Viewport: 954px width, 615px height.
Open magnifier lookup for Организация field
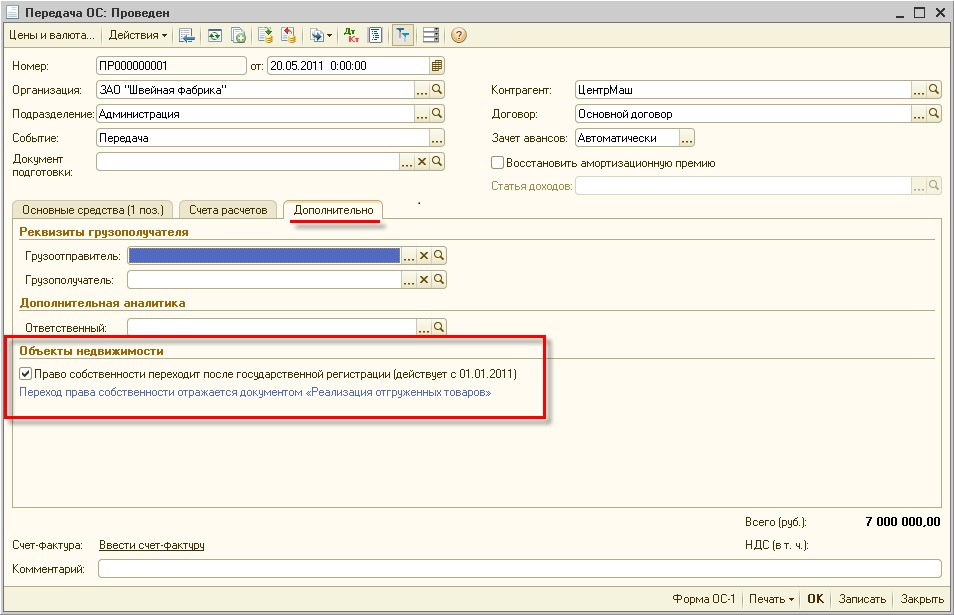pyautogui.click(x=438, y=90)
